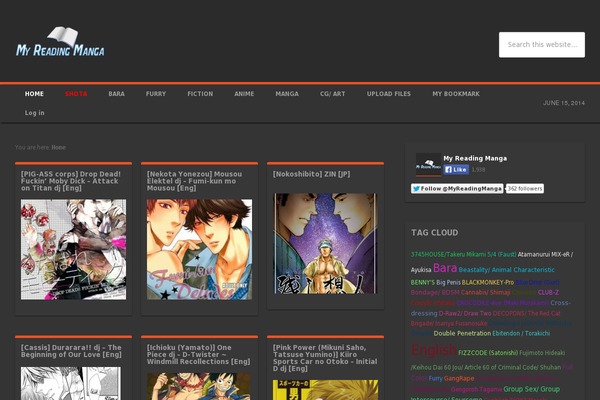Click the Attack on Titan dj cover thumbnail
600x400 pixels.
pyautogui.click(x=73, y=249)
